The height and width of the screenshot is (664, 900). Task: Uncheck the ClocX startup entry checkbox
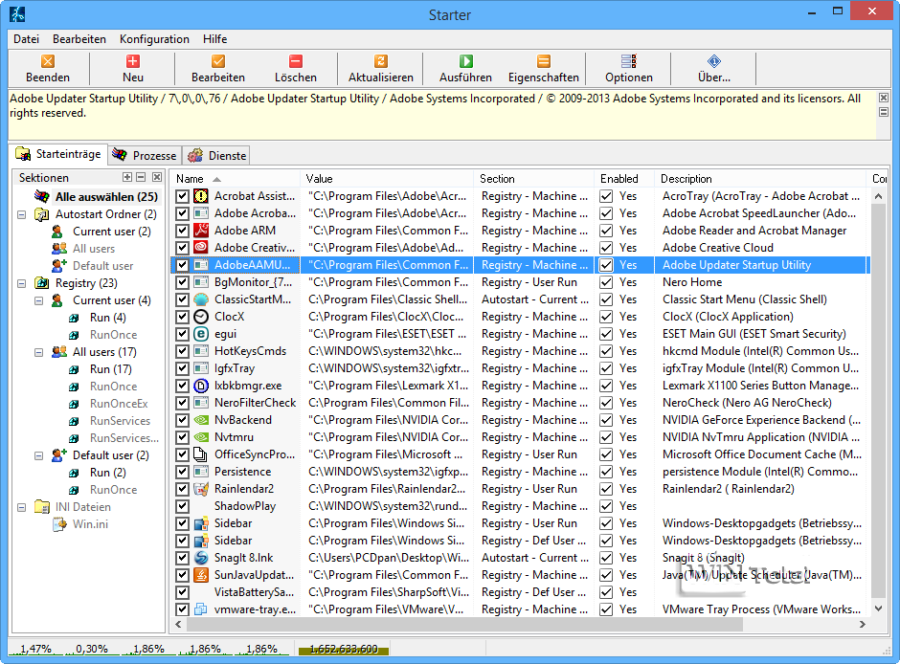click(x=182, y=317)
